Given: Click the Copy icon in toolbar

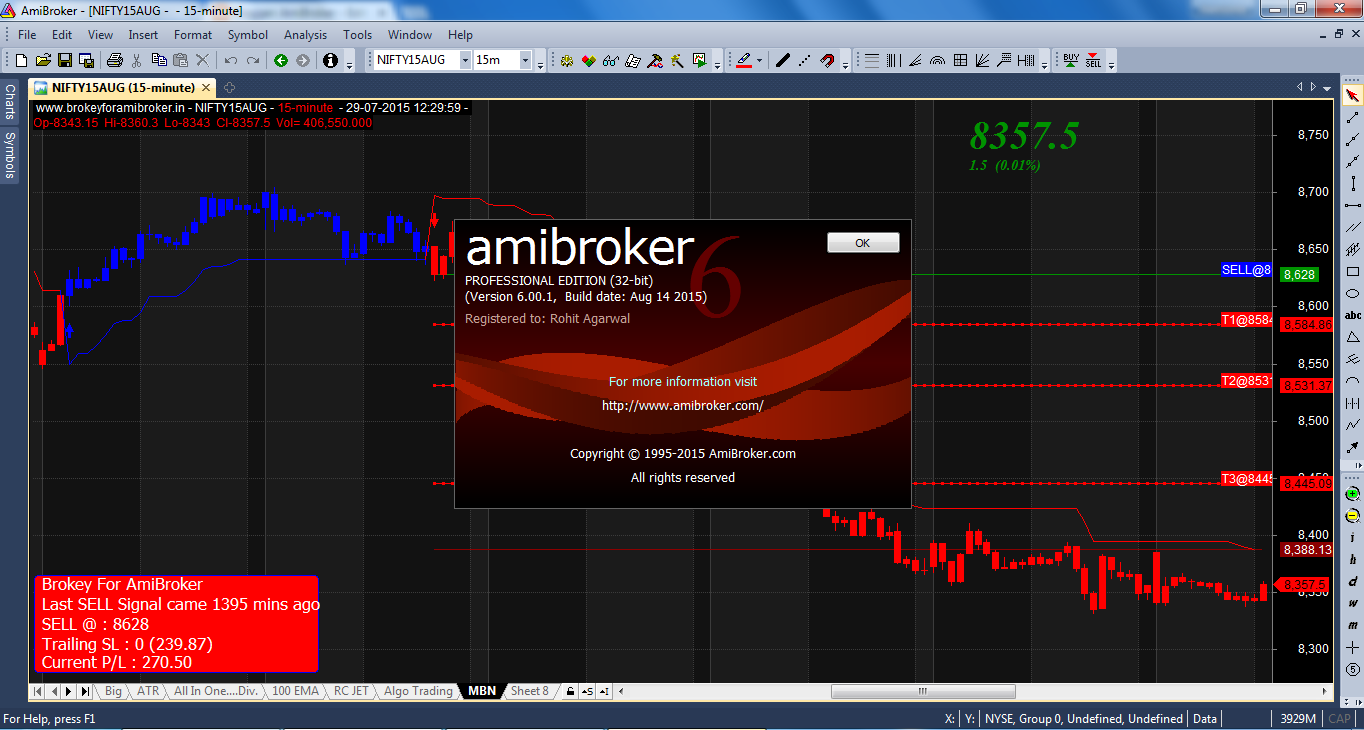Looking at the screenshot, I should click(159, 61).
